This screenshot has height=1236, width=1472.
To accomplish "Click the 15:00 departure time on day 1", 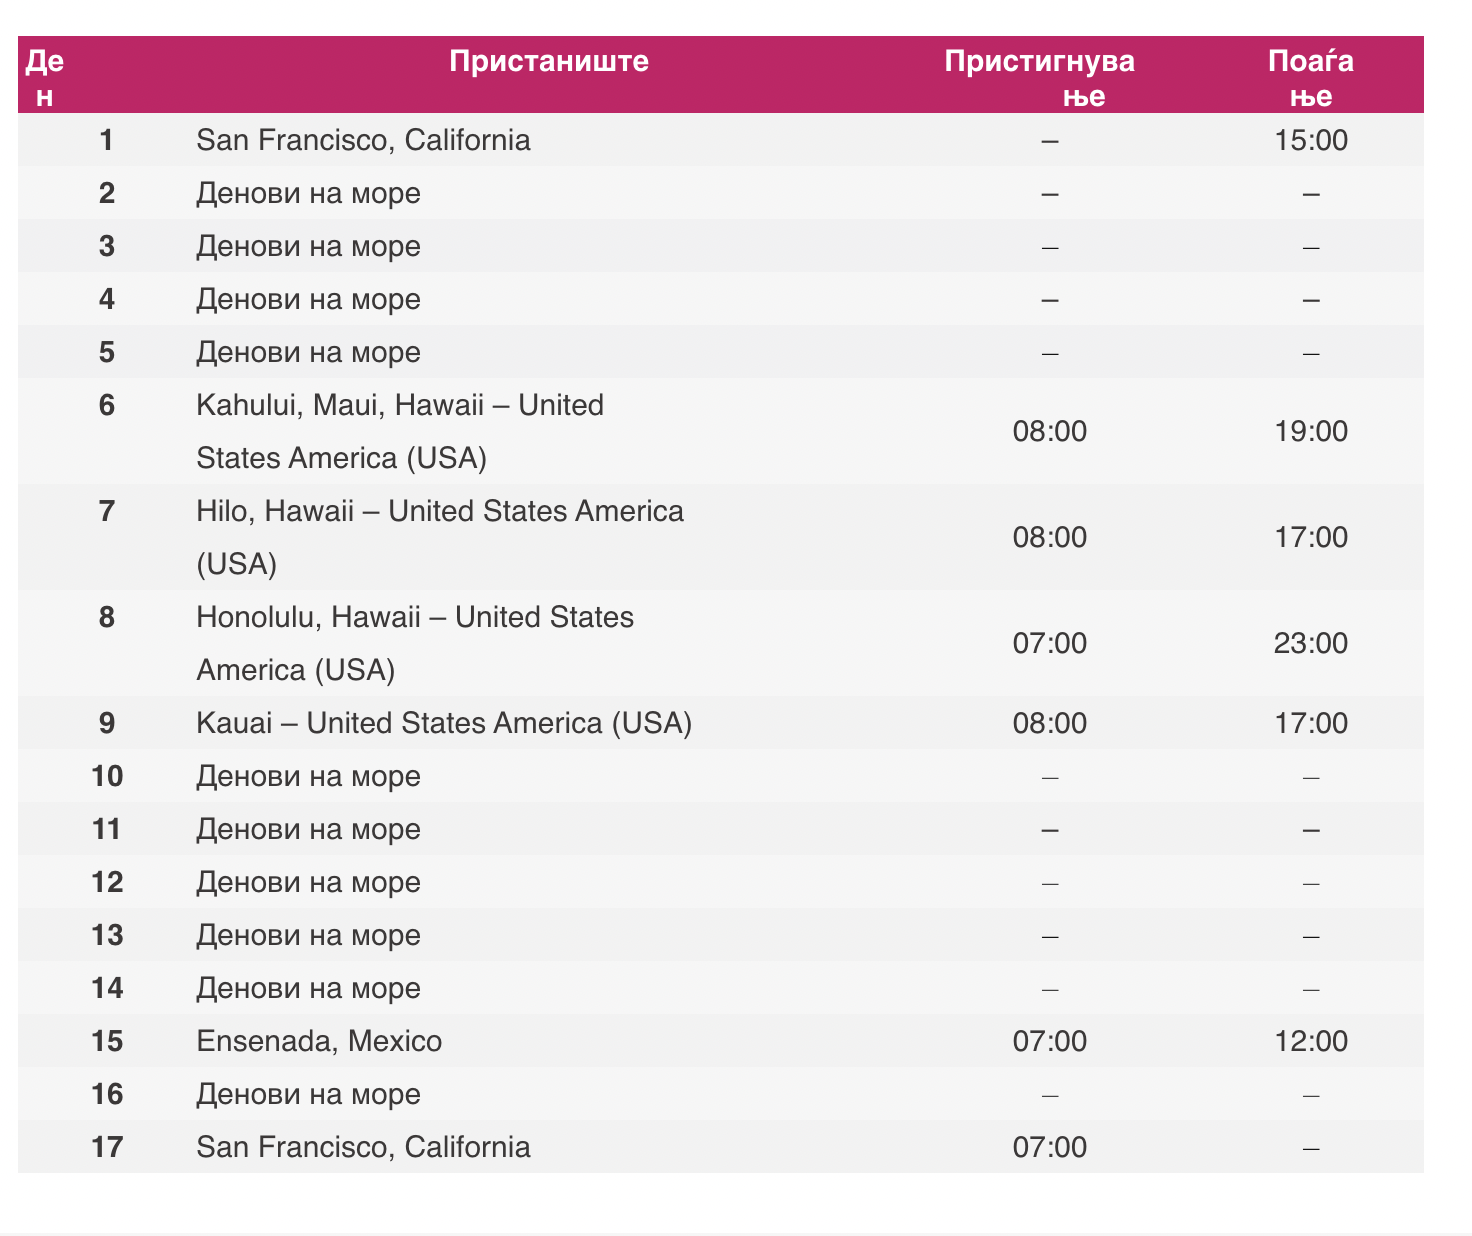I will point(1311,140).
